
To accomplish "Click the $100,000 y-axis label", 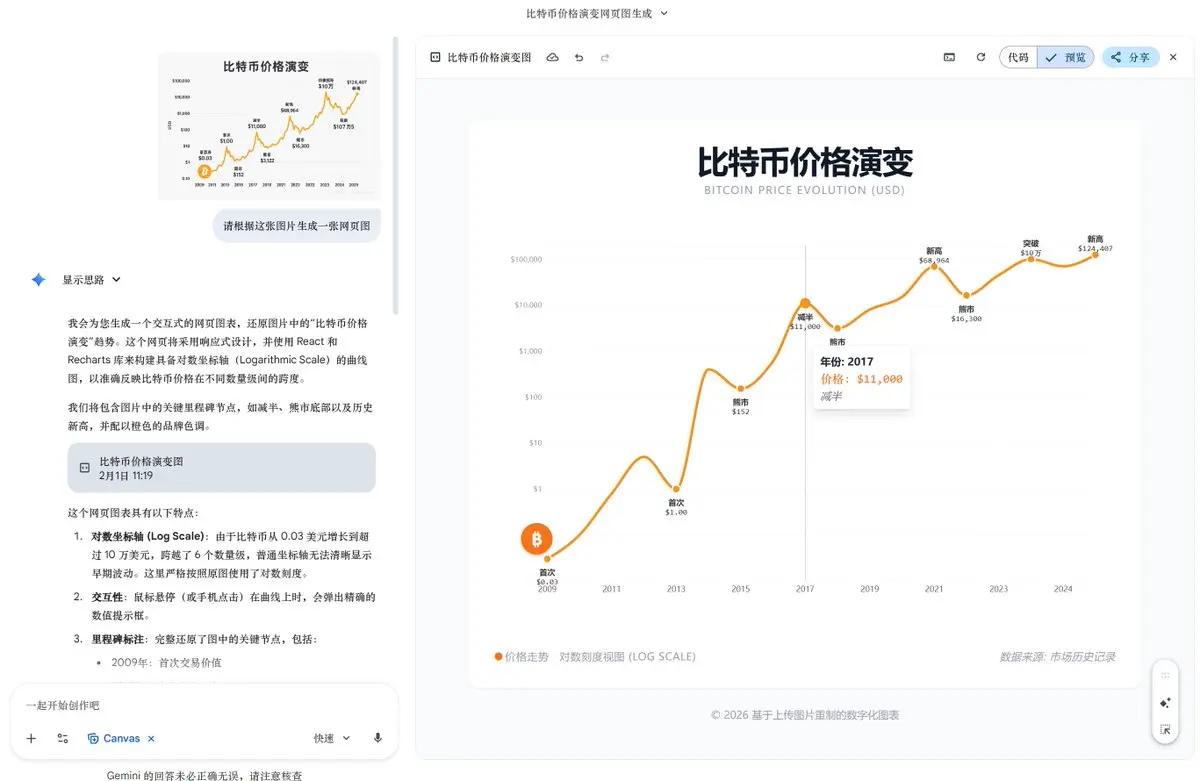I will pyautogui.click(x=526, y=259).
